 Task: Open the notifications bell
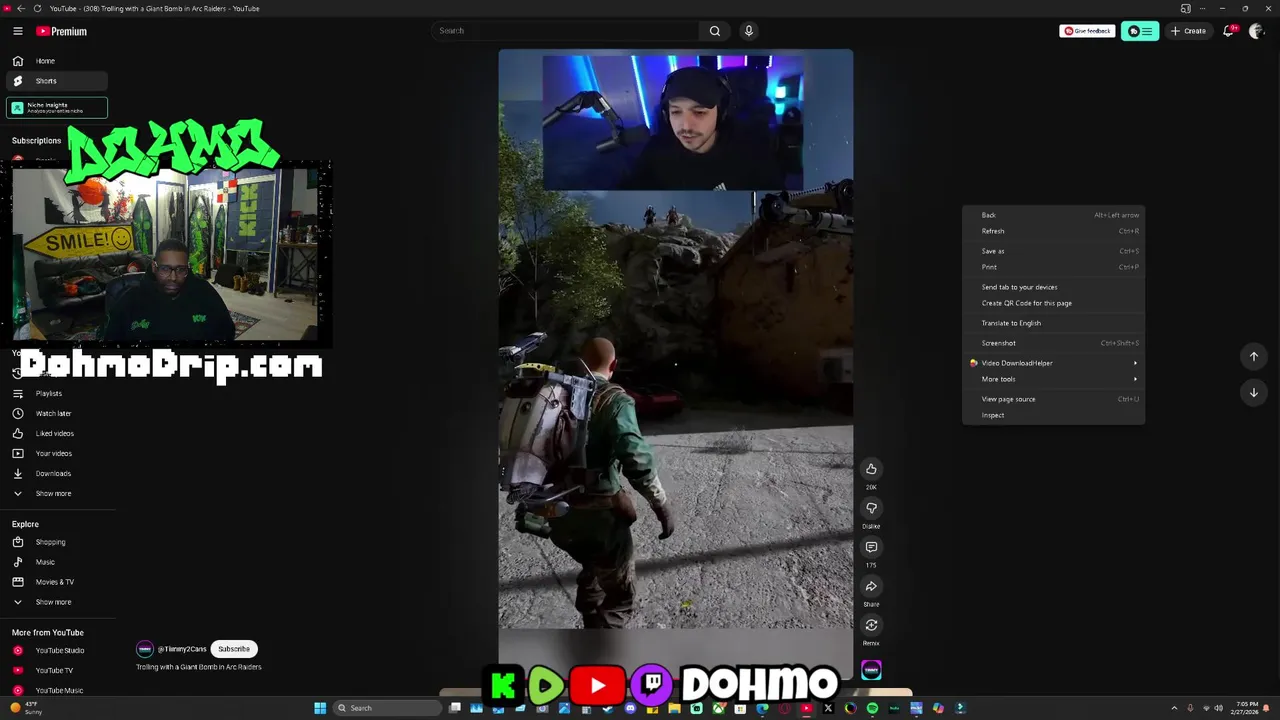click(1229, 31)
